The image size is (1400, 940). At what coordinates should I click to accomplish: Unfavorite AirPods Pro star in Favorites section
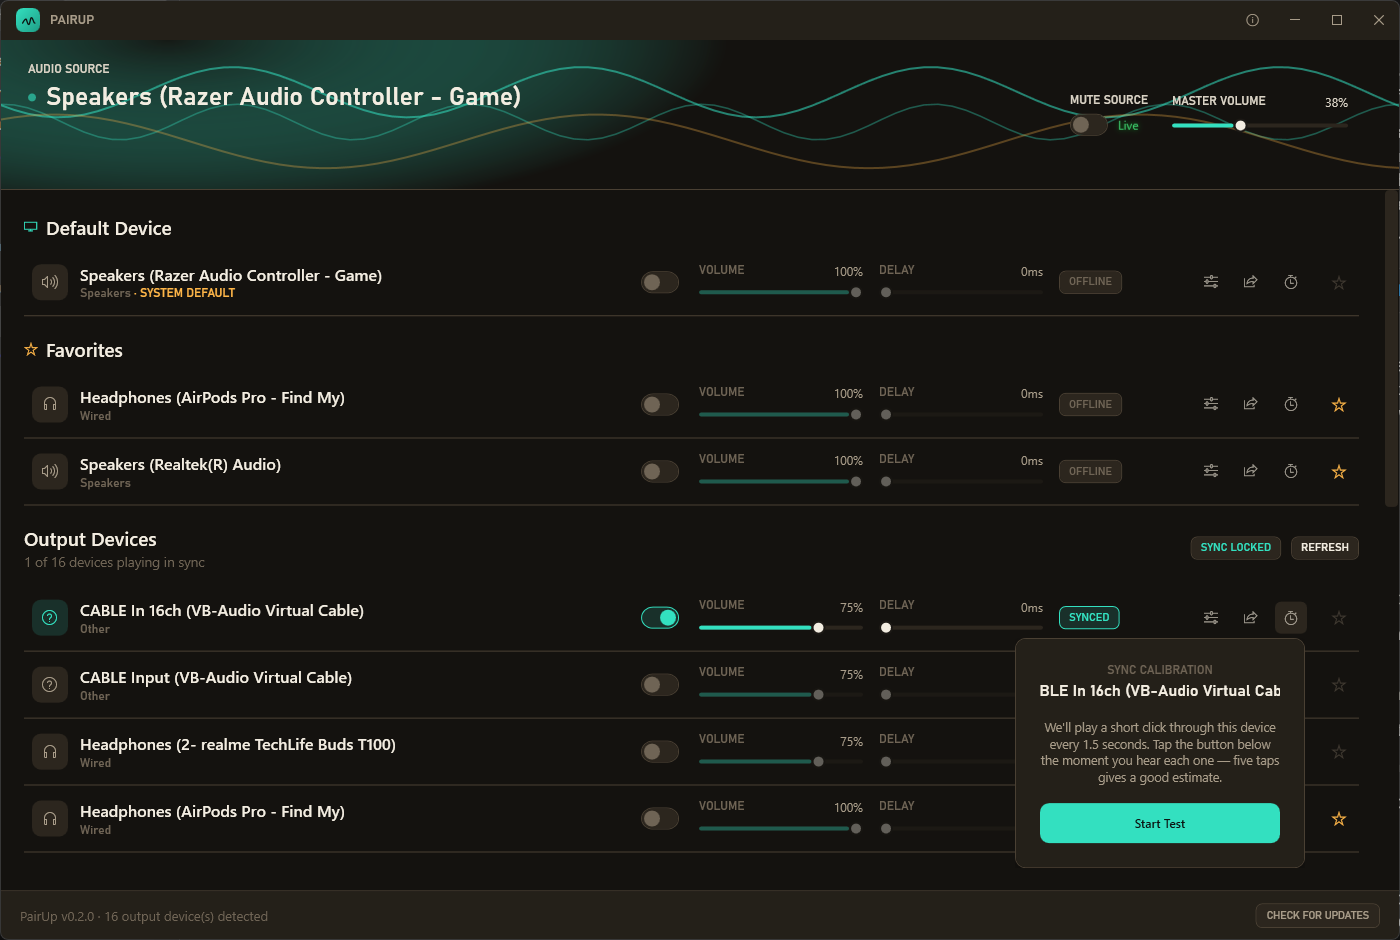coord(1339,405)
